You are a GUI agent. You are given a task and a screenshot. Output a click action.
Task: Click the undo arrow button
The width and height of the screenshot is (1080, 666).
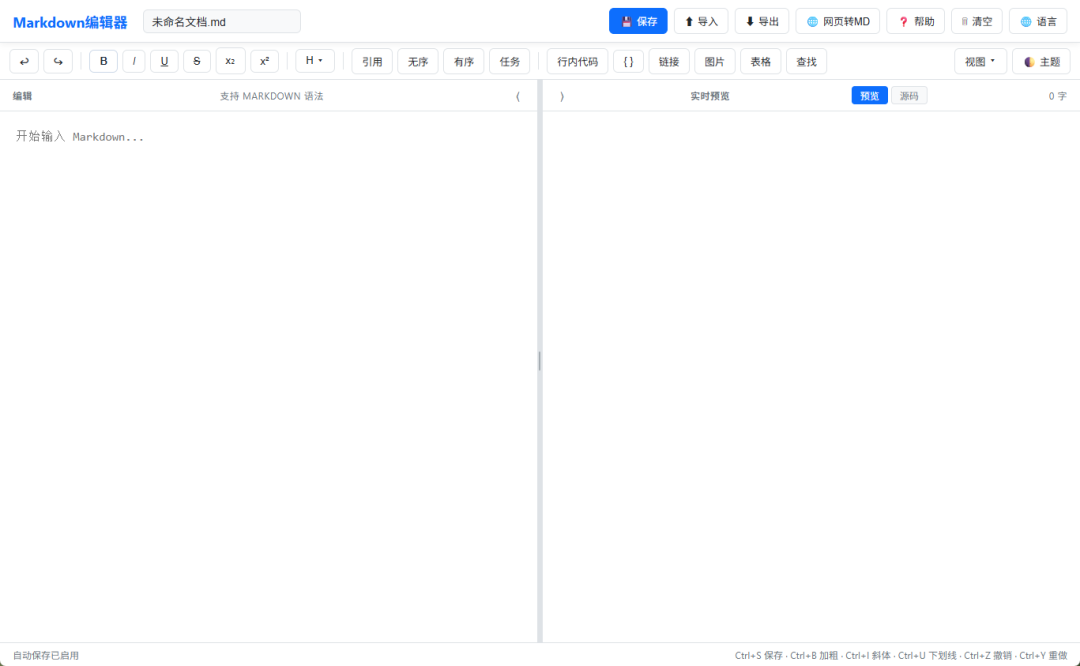point(24,61)
